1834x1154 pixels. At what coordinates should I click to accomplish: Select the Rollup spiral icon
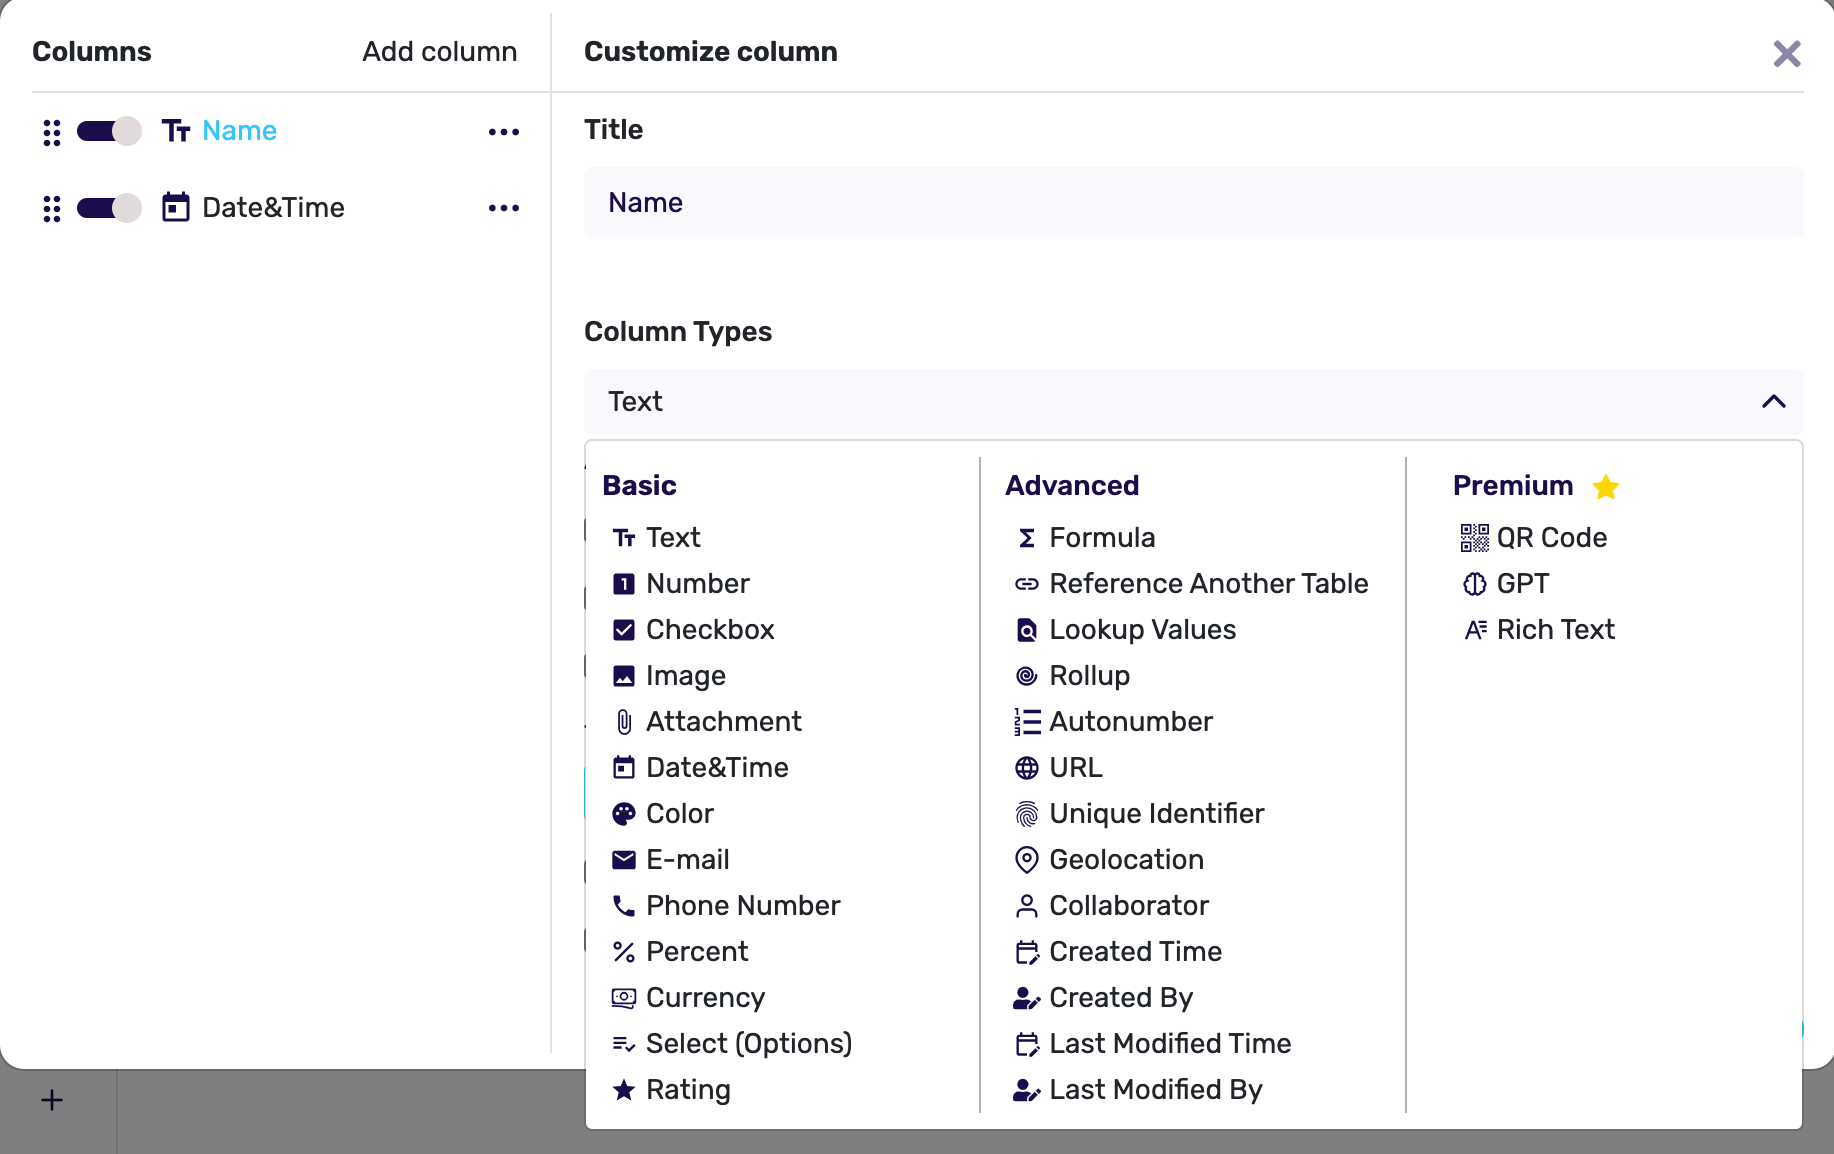[1027, 676]
